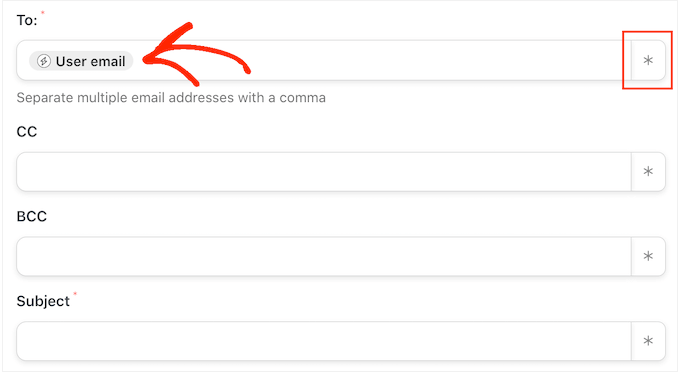Select the User email token chip

click(x=81, y=61)
